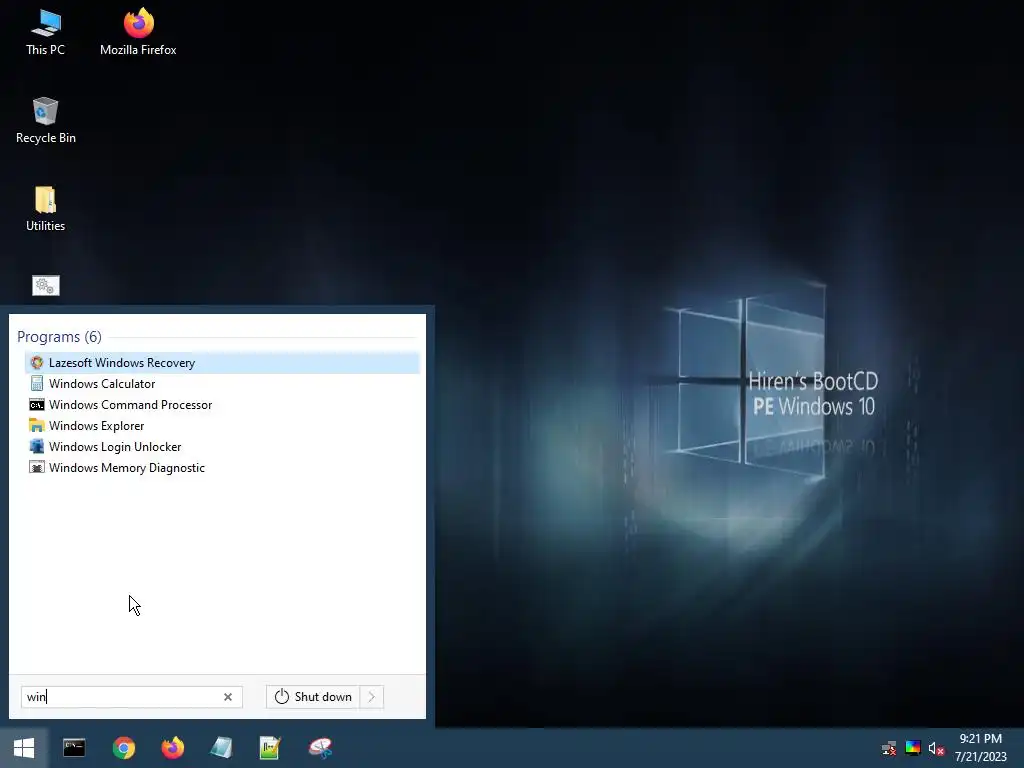Launch Firefox from the taskbar

(172, 748)
